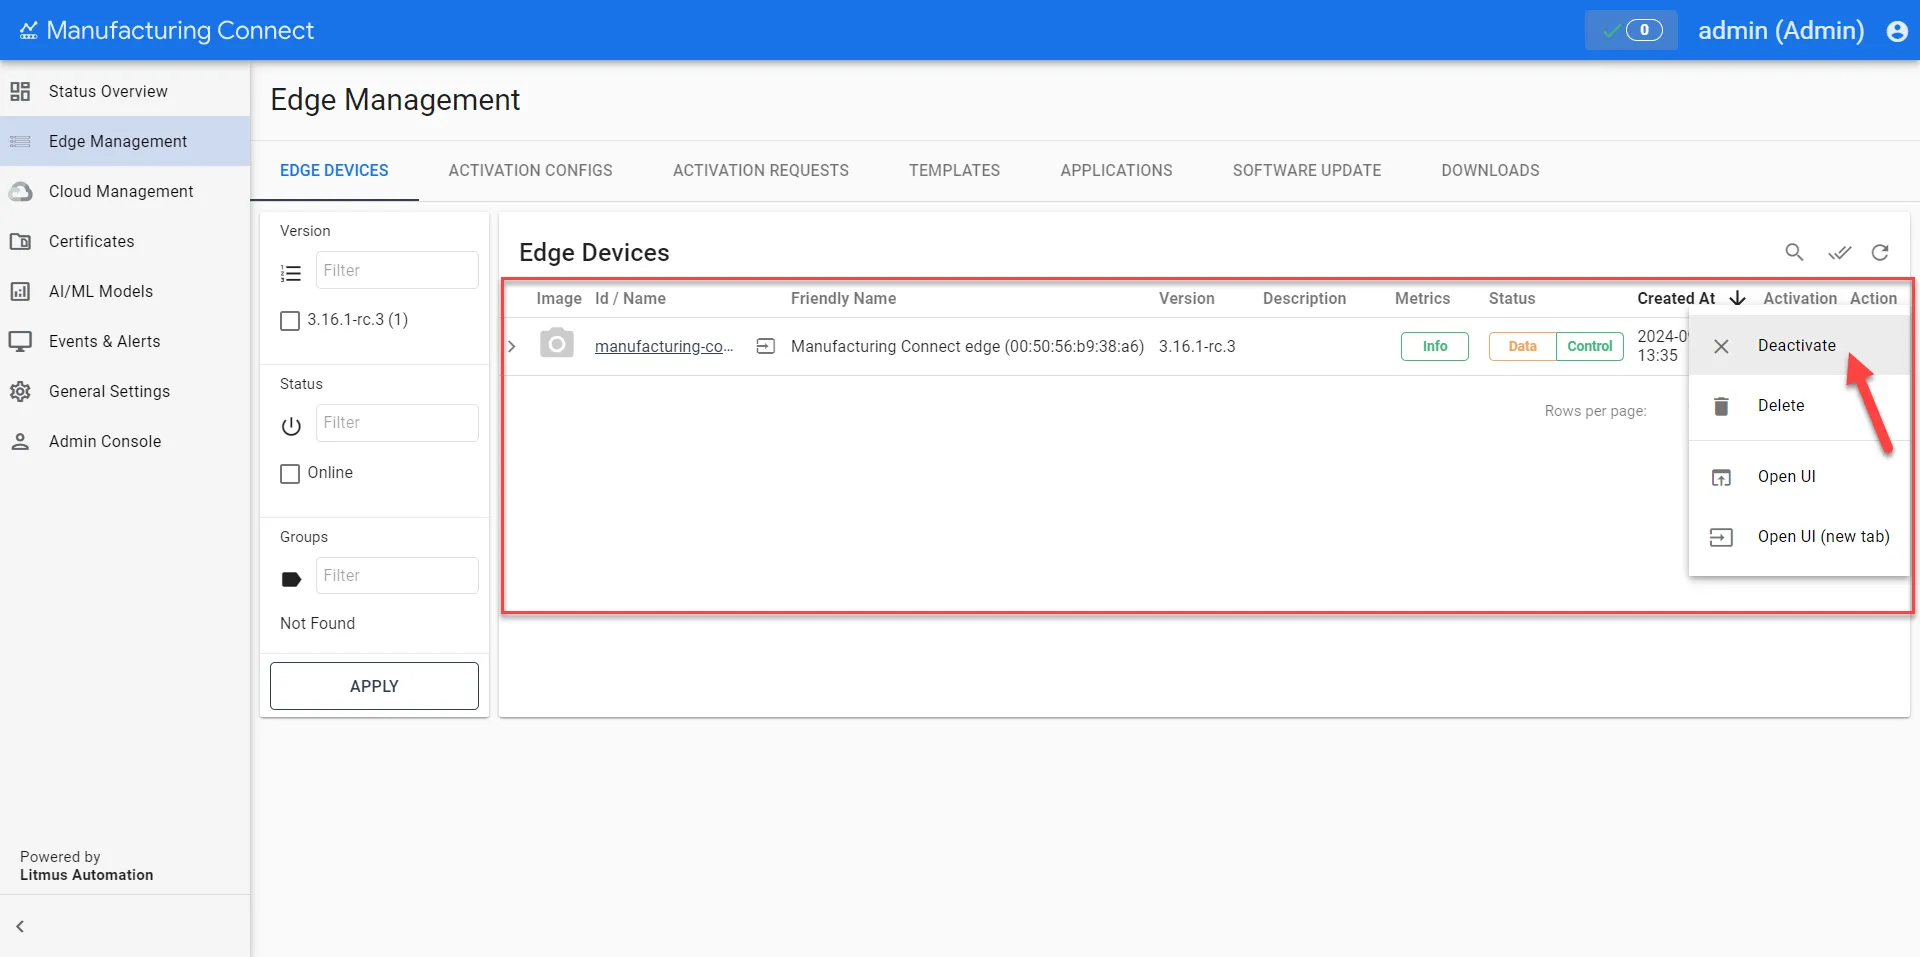Click the Groups filter input
Screen dimensions: 1920x957
coord(397,576)
